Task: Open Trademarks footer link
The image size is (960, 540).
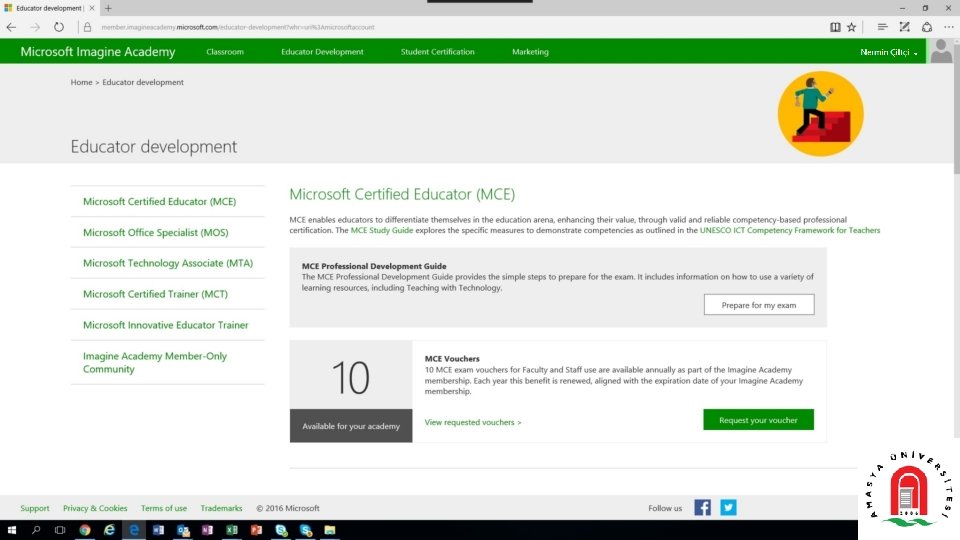Action: coord(221,508)
